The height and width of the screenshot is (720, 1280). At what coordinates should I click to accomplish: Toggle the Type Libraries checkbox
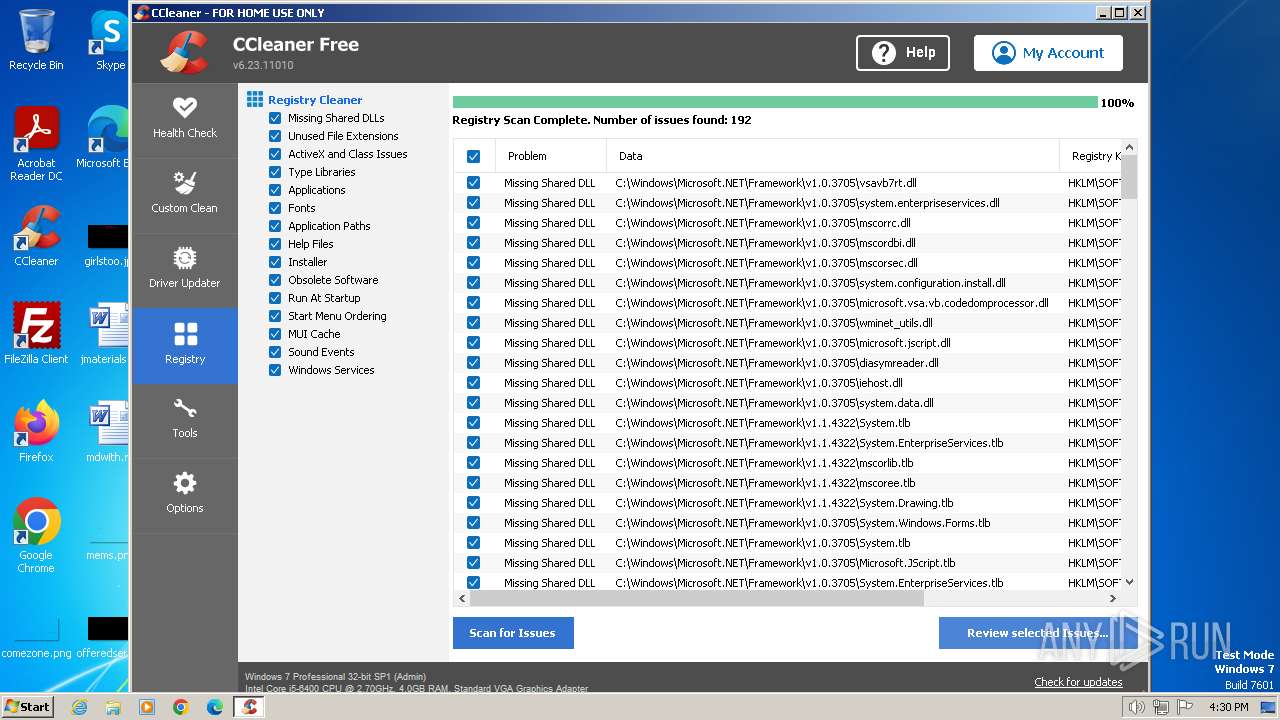pos(275,172)
